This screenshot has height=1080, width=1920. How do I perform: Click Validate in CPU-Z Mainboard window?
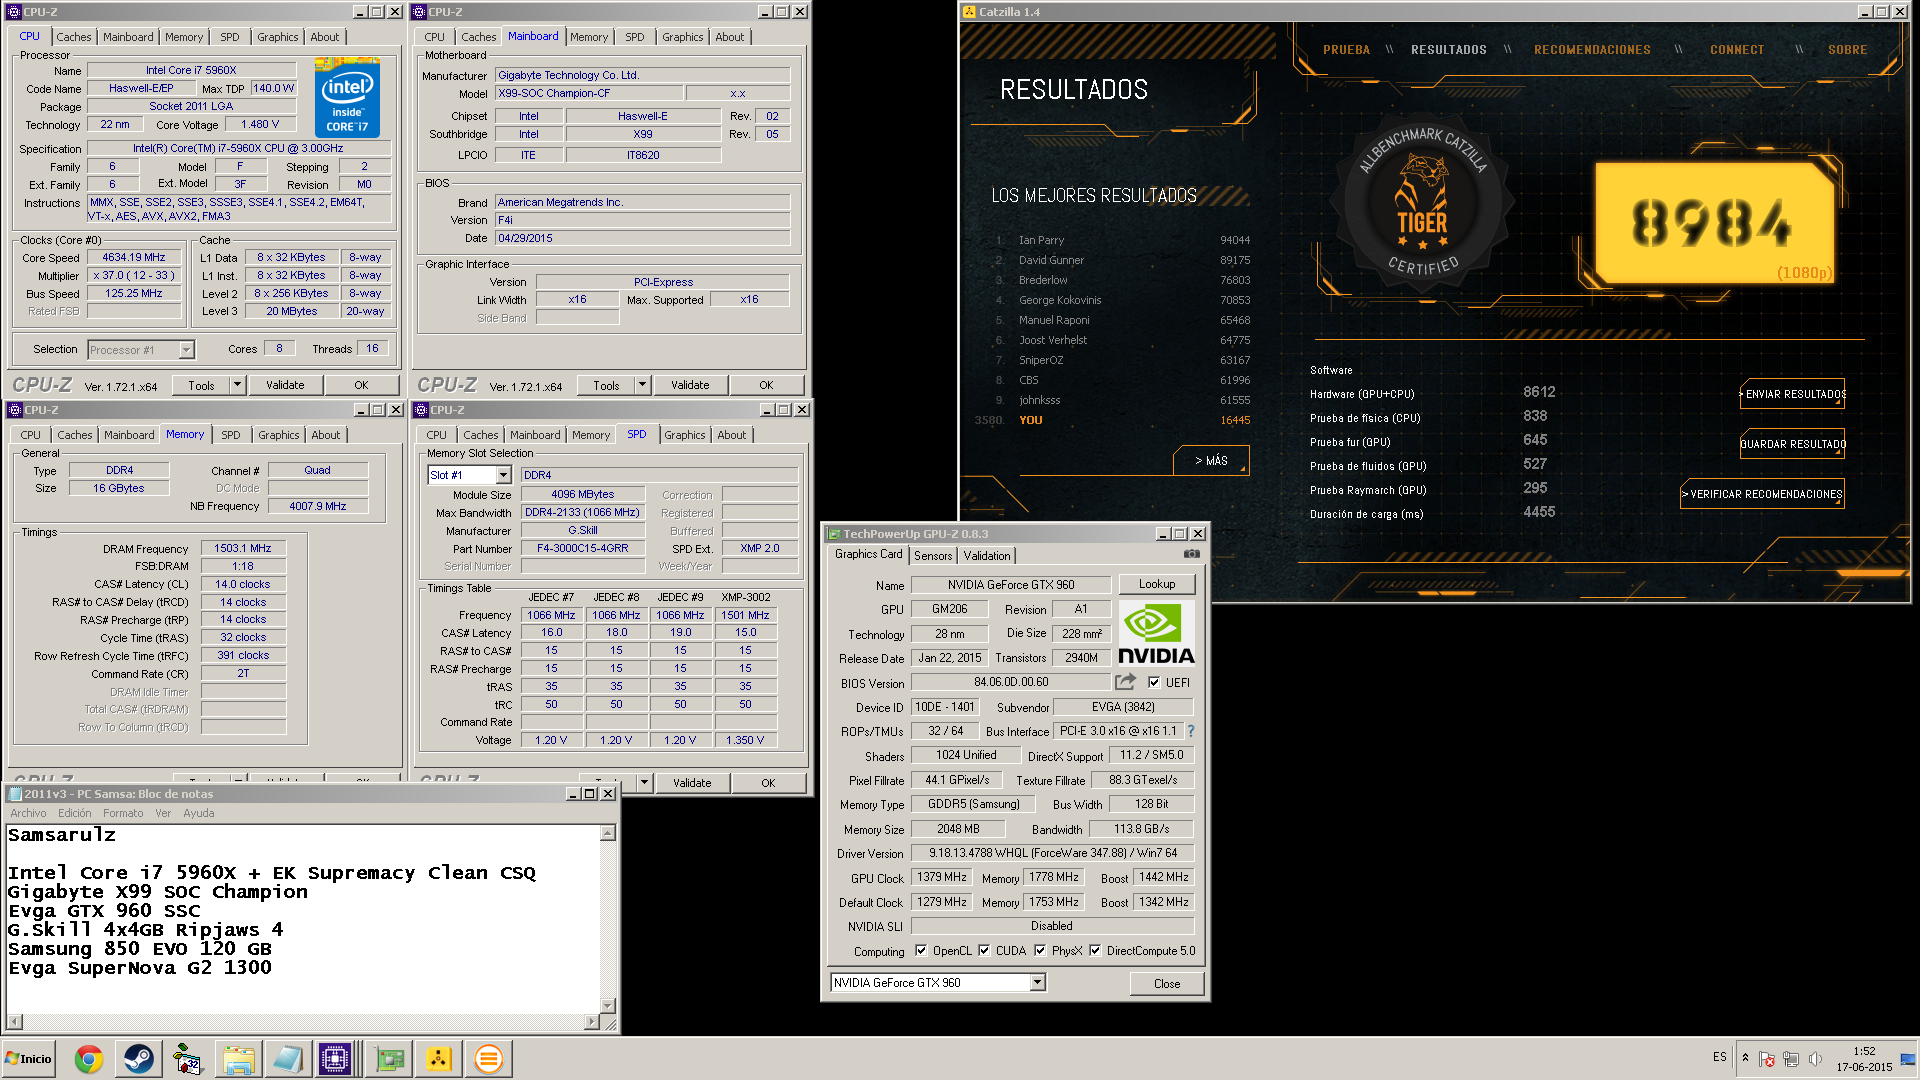click(690, 385)
